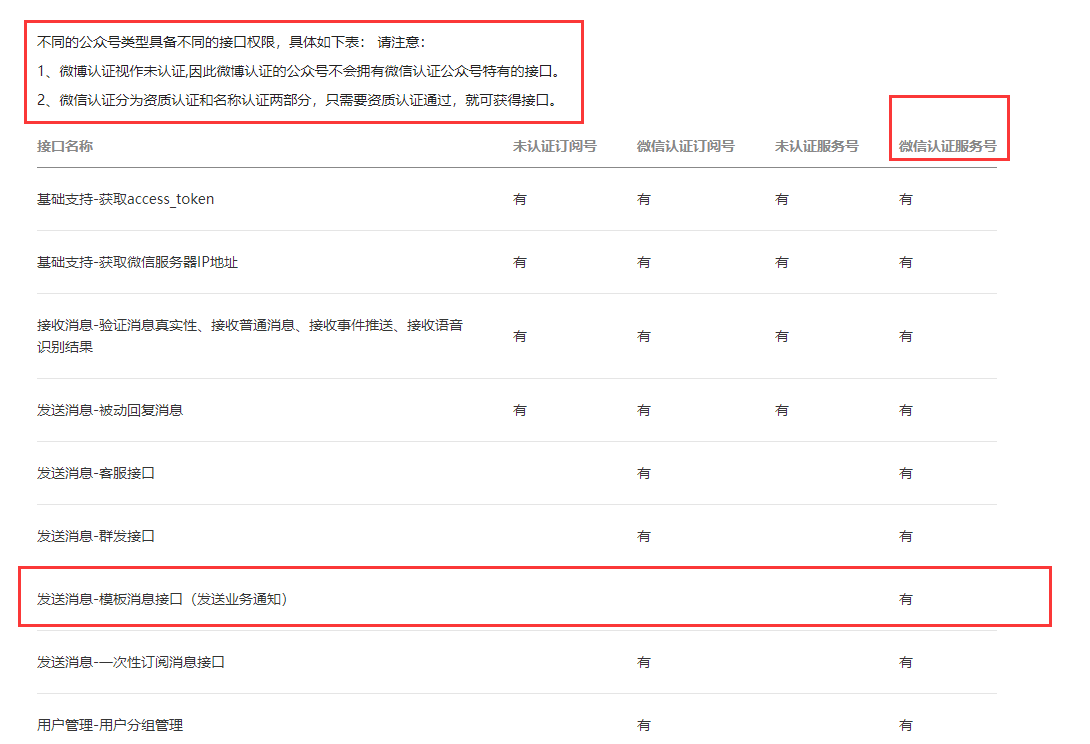The image size is (1090, 744).
Task: Click 有 for 被动回复消息 under 未认证服务号
Action: click(x=781, y=410)
